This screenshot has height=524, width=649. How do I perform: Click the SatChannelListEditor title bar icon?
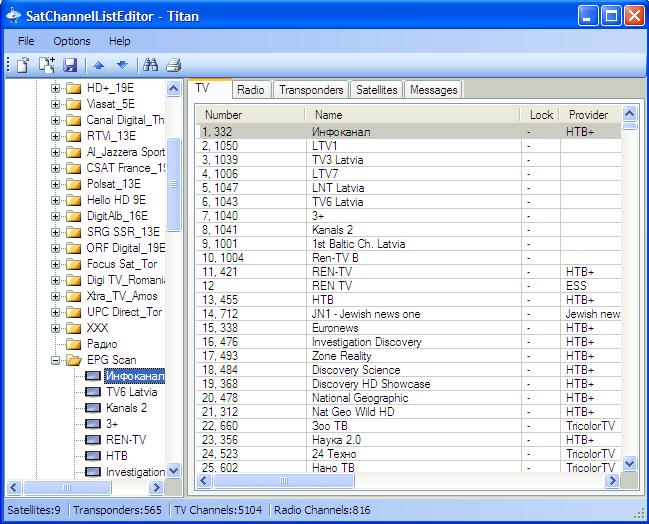click(13, 15)
